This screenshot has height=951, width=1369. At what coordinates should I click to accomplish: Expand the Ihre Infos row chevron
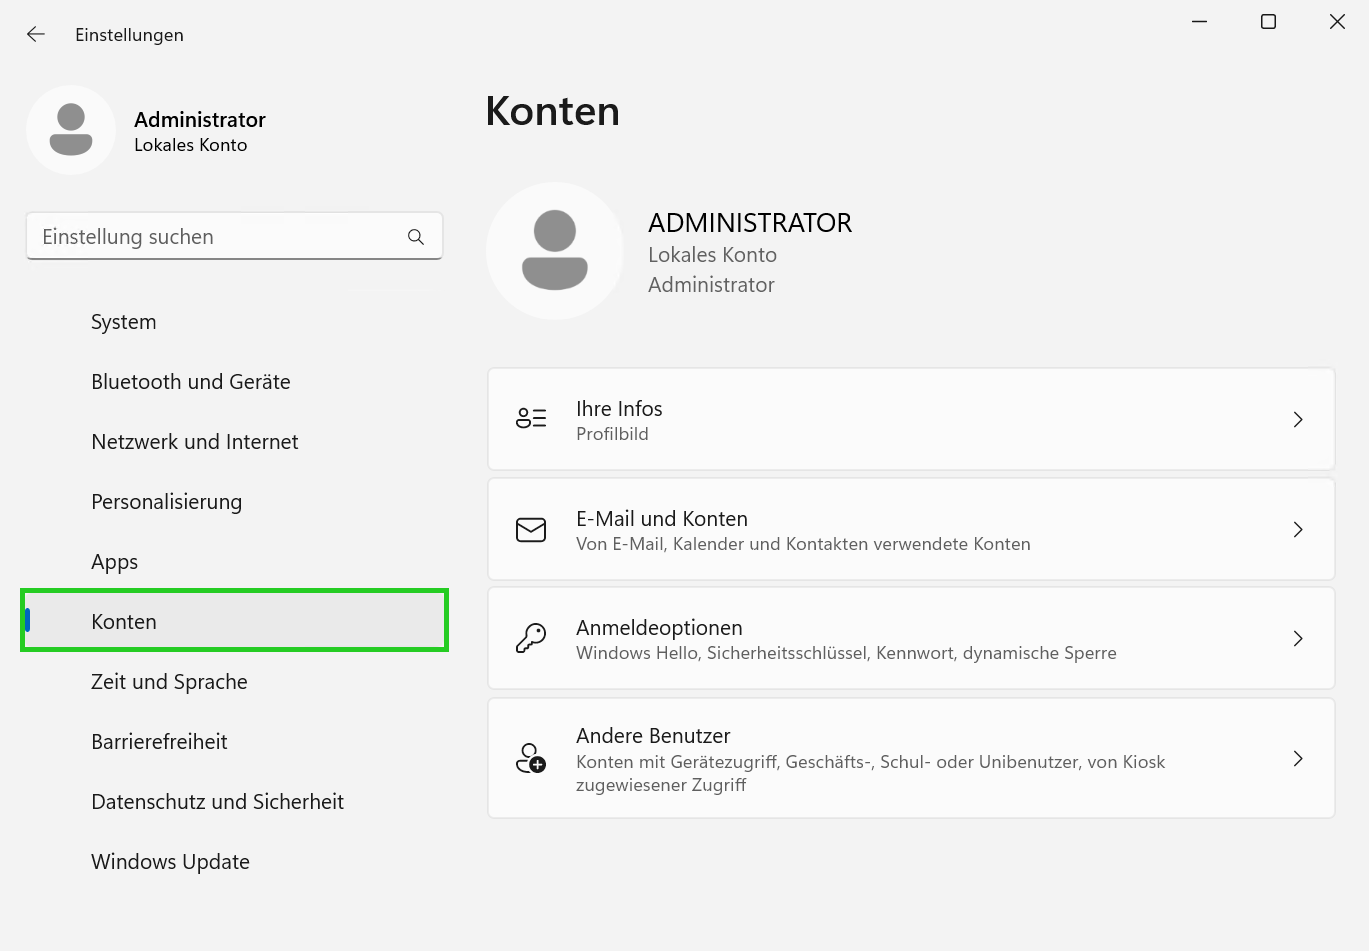1298,419
